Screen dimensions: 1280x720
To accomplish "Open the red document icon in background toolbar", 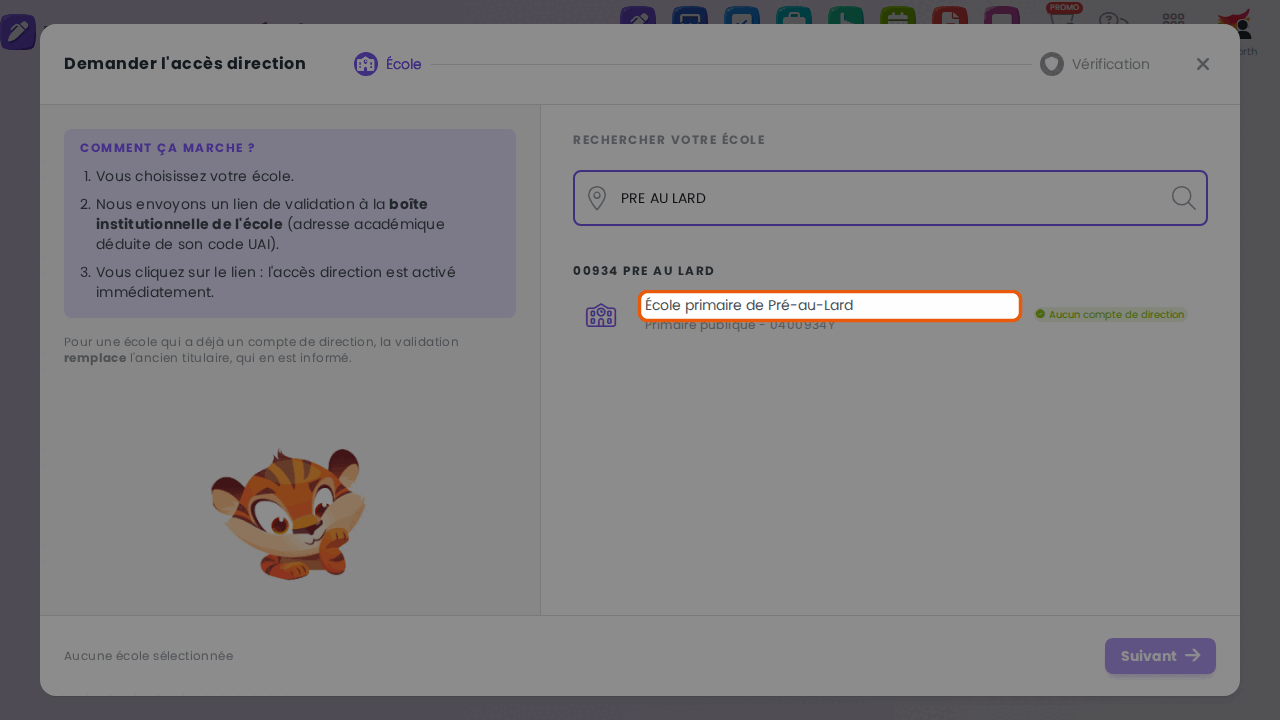I will coord(950,16).
